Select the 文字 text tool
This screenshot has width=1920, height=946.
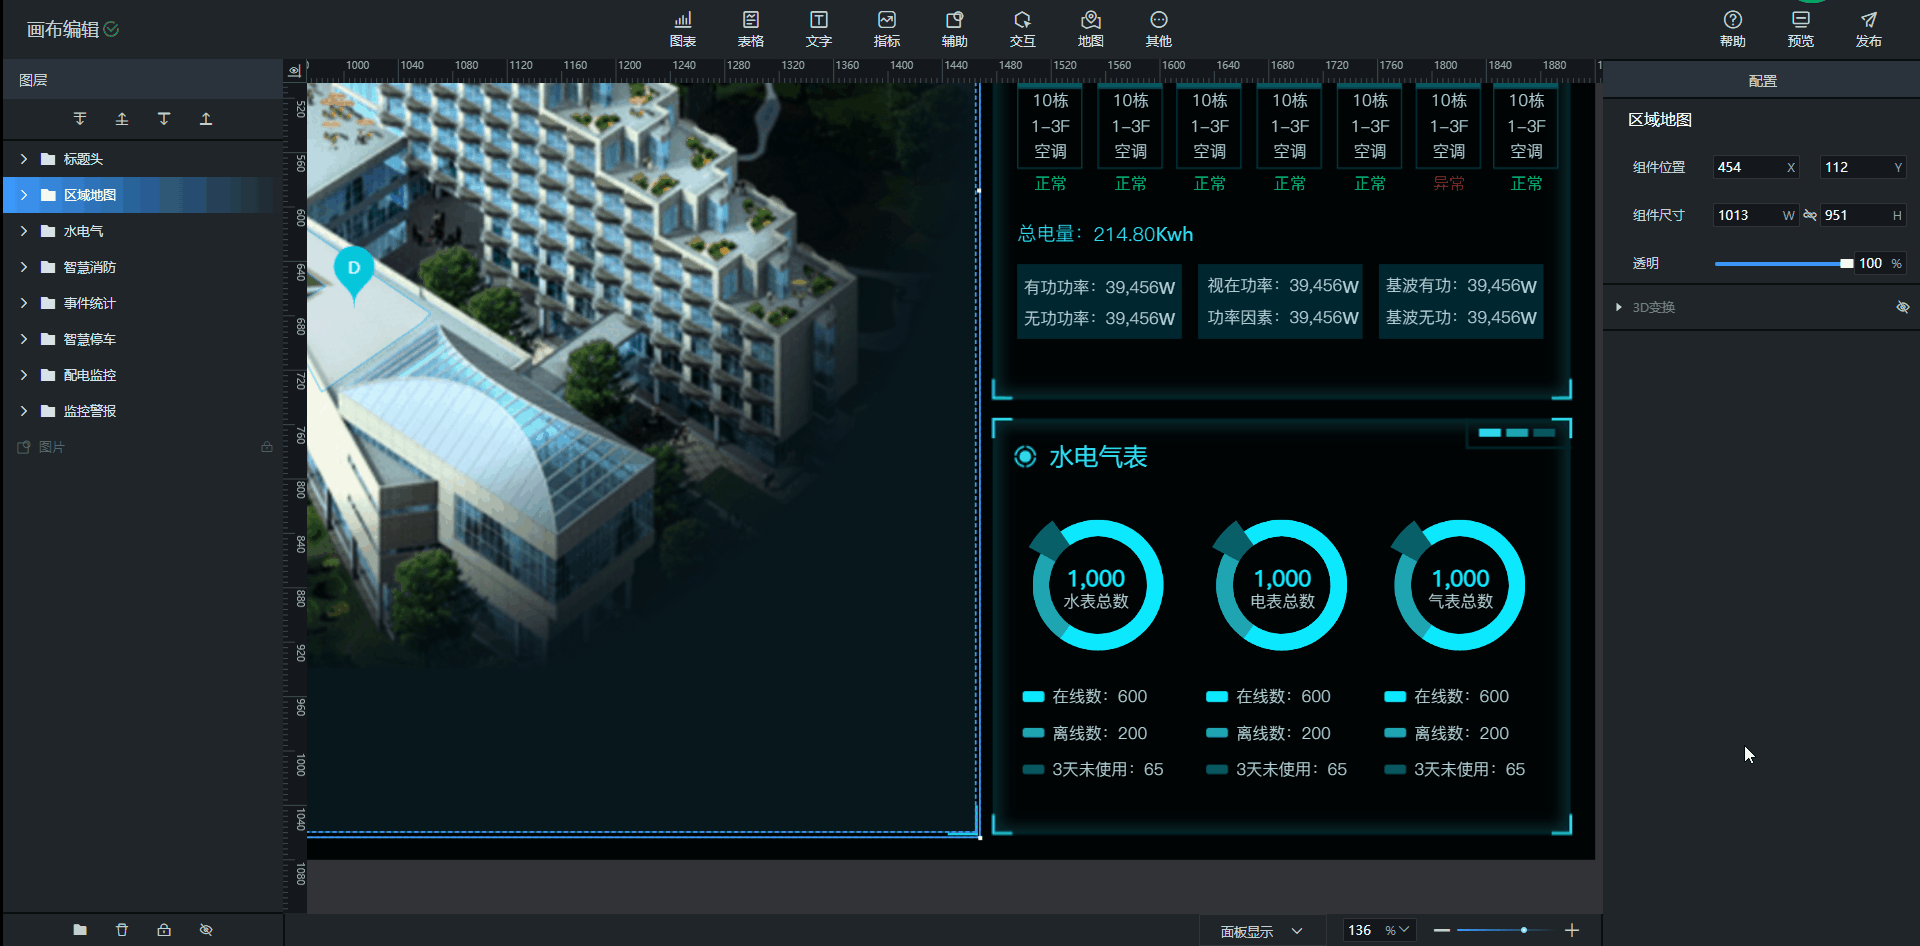819,28
